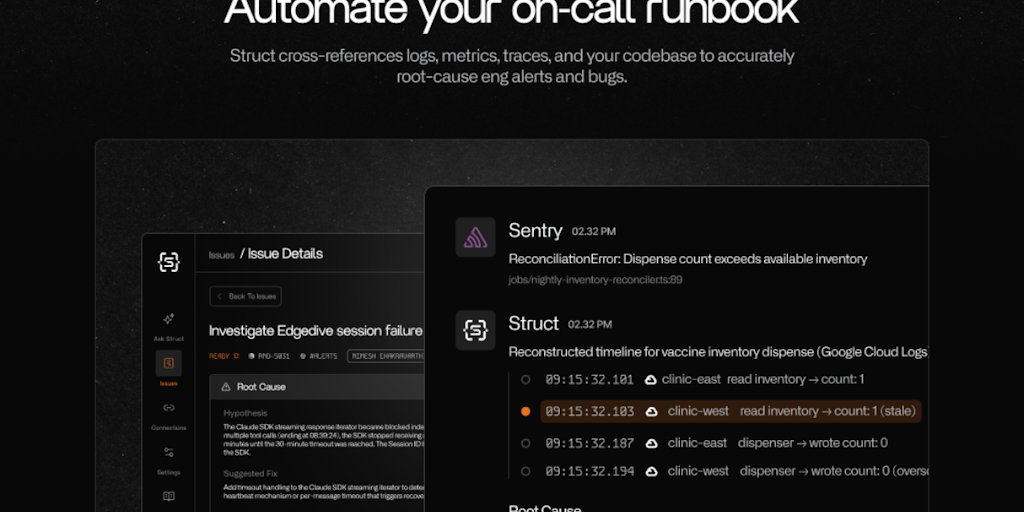Click the Root Cause panel header

tap(317, 387)
